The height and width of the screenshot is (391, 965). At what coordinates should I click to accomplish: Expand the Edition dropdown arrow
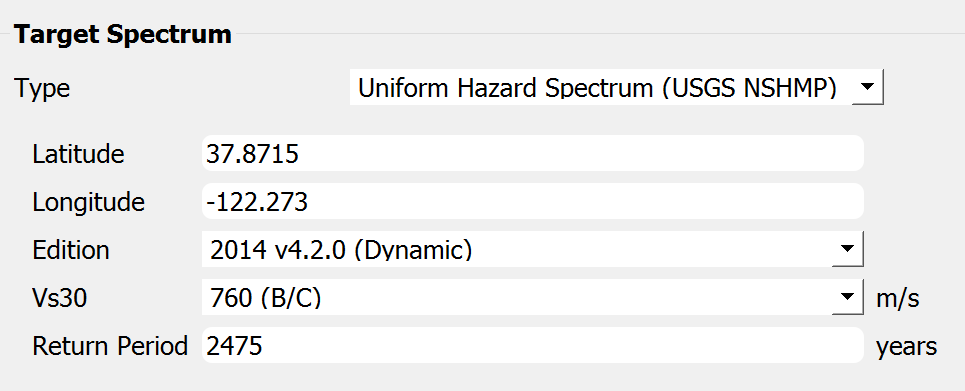pyautogui.click(x=847, y=249)
